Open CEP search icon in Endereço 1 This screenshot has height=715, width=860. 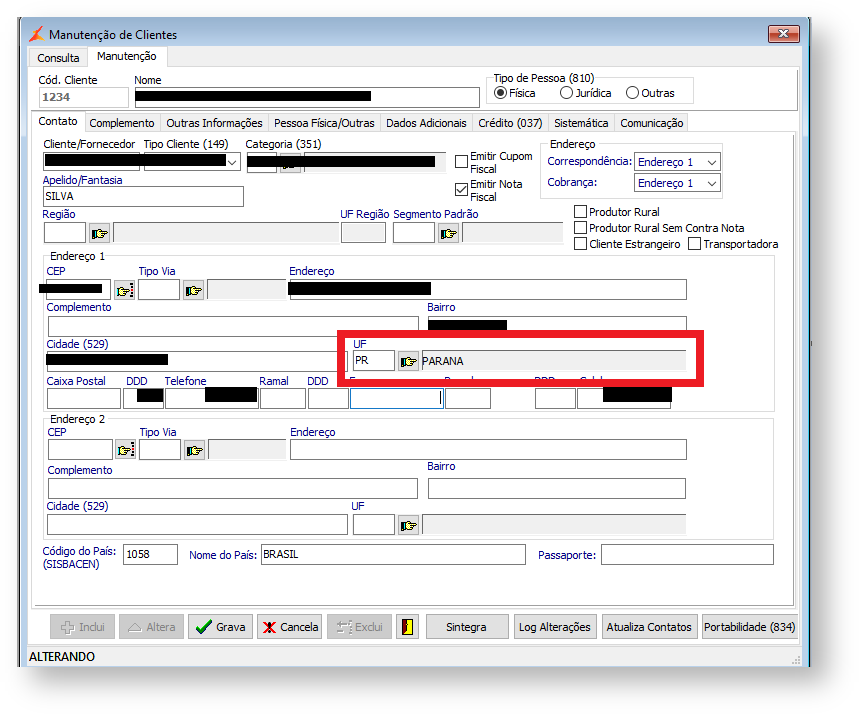tap(125, 290)
